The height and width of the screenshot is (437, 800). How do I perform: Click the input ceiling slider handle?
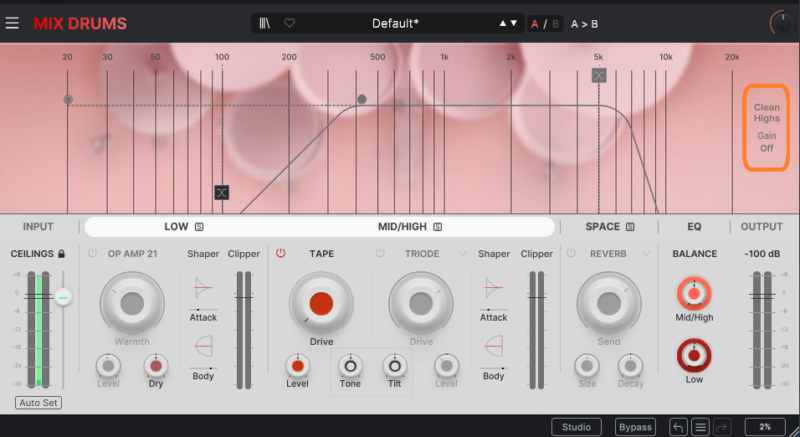click(63, 297)
